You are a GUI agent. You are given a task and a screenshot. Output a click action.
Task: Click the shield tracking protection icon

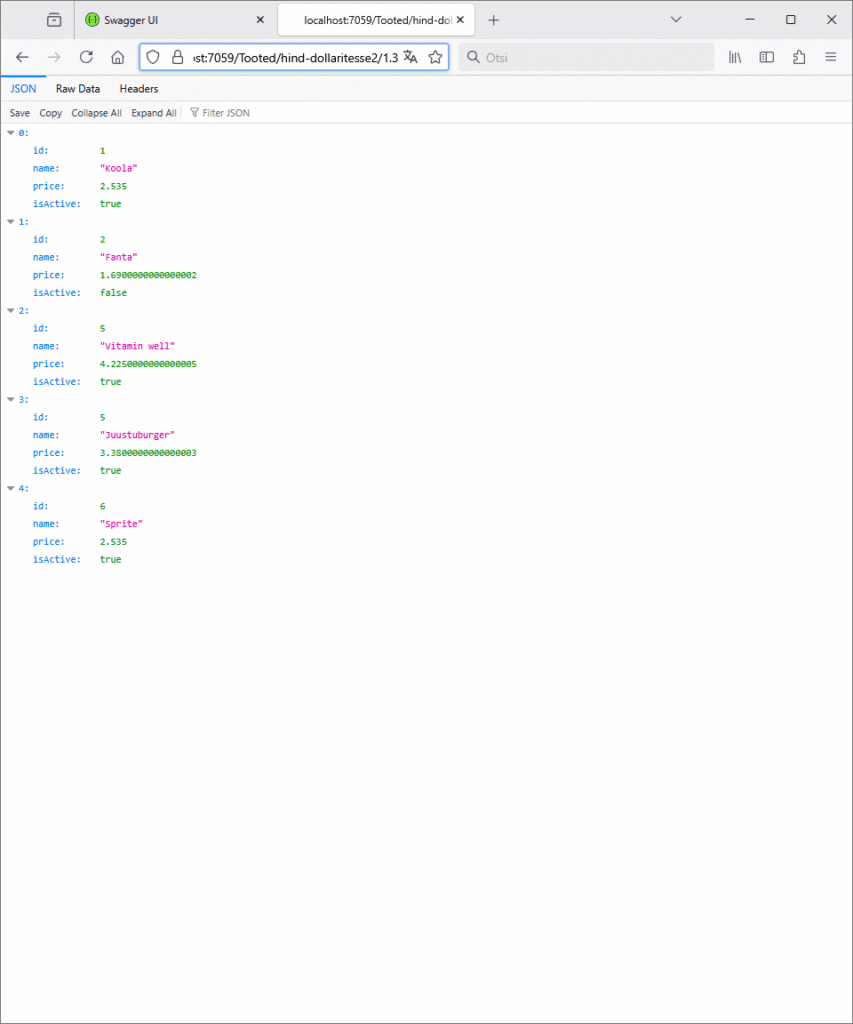(x=153, y=57)
